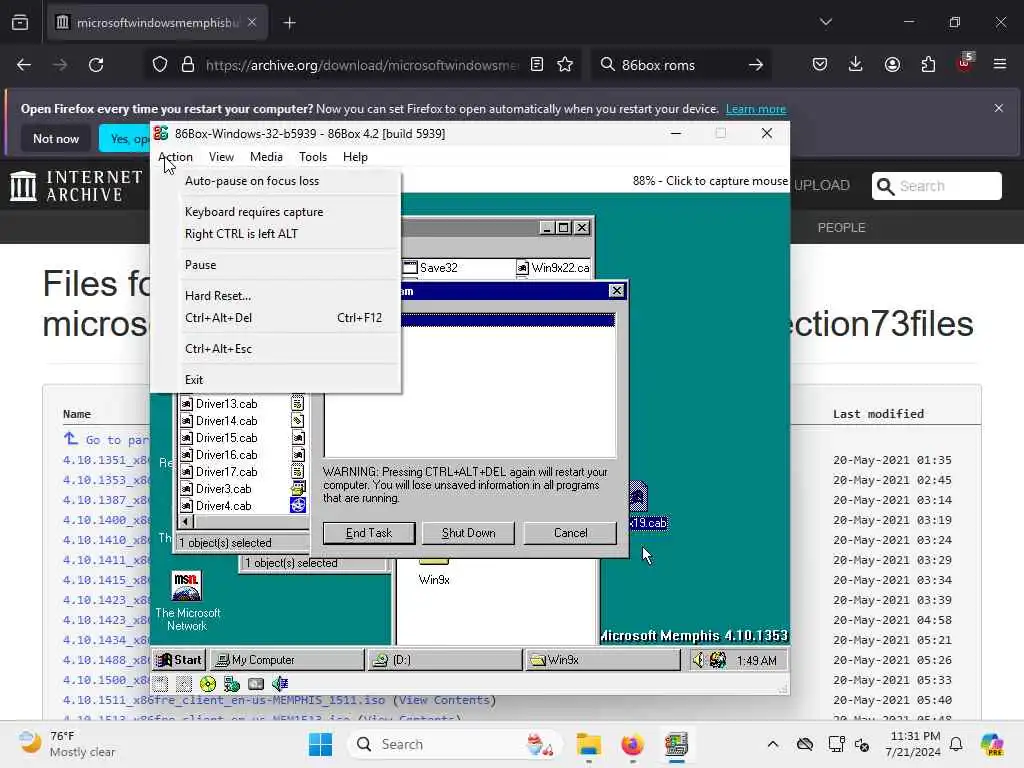The image size is (1024, 768).
Task: Click Cancel in the Close Program dialog
Action: click(x=570, y=533)
